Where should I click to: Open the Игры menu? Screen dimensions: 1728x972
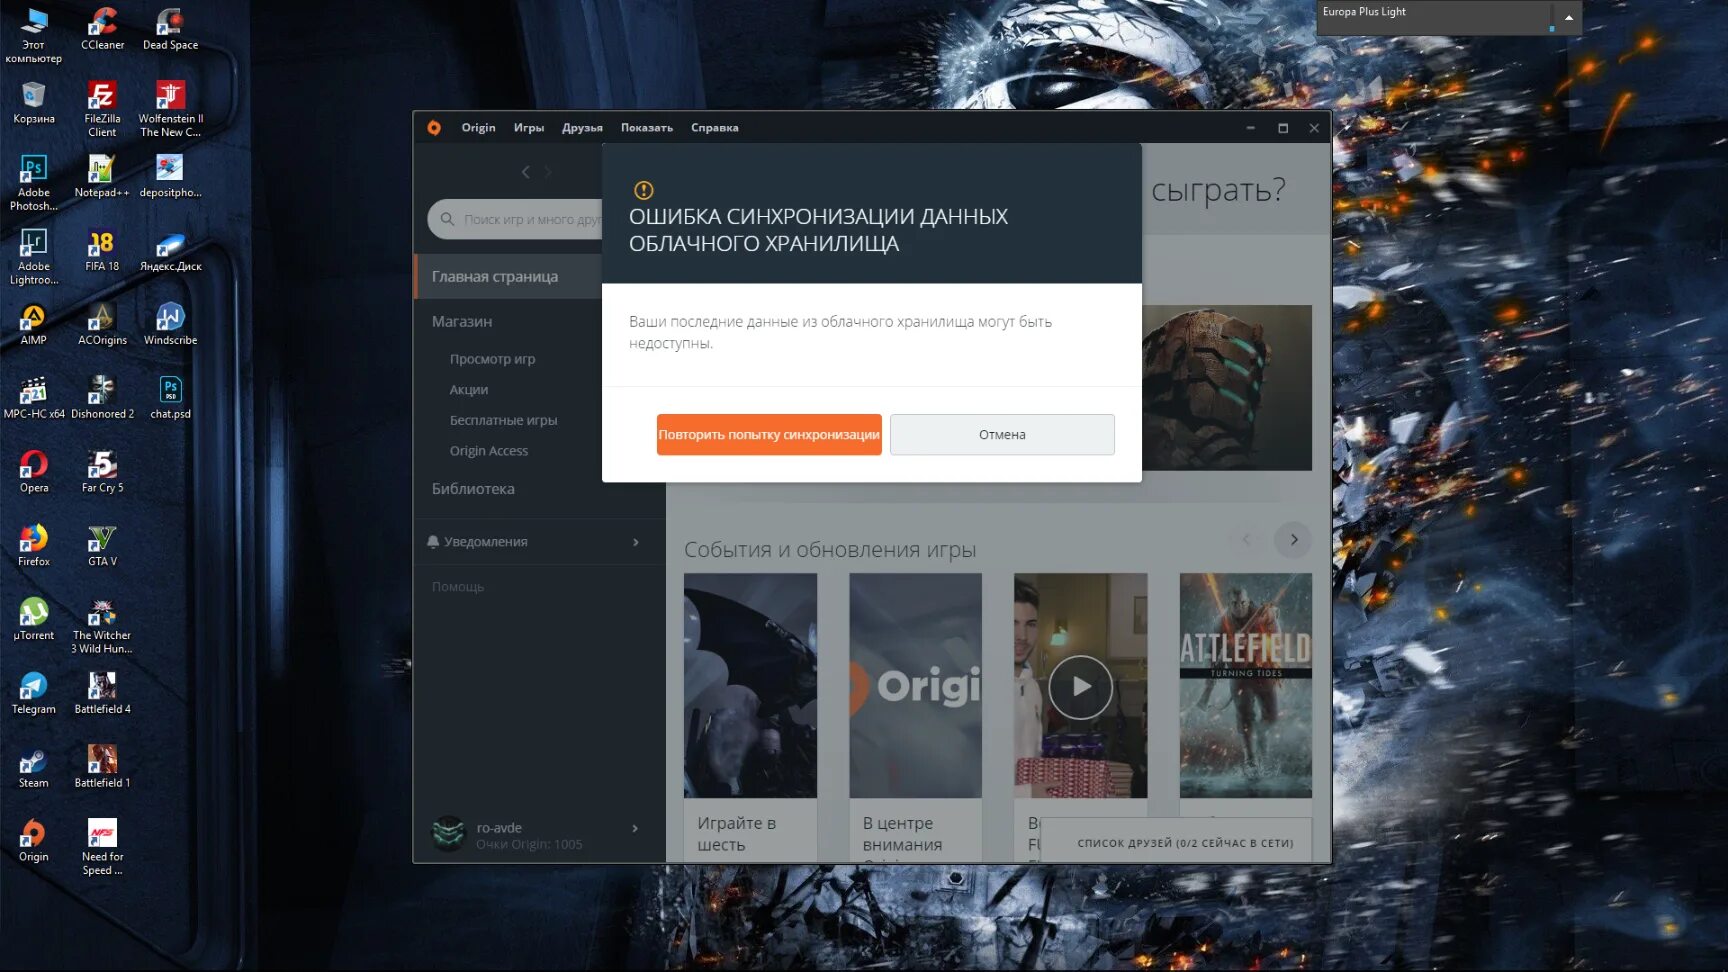529,128
